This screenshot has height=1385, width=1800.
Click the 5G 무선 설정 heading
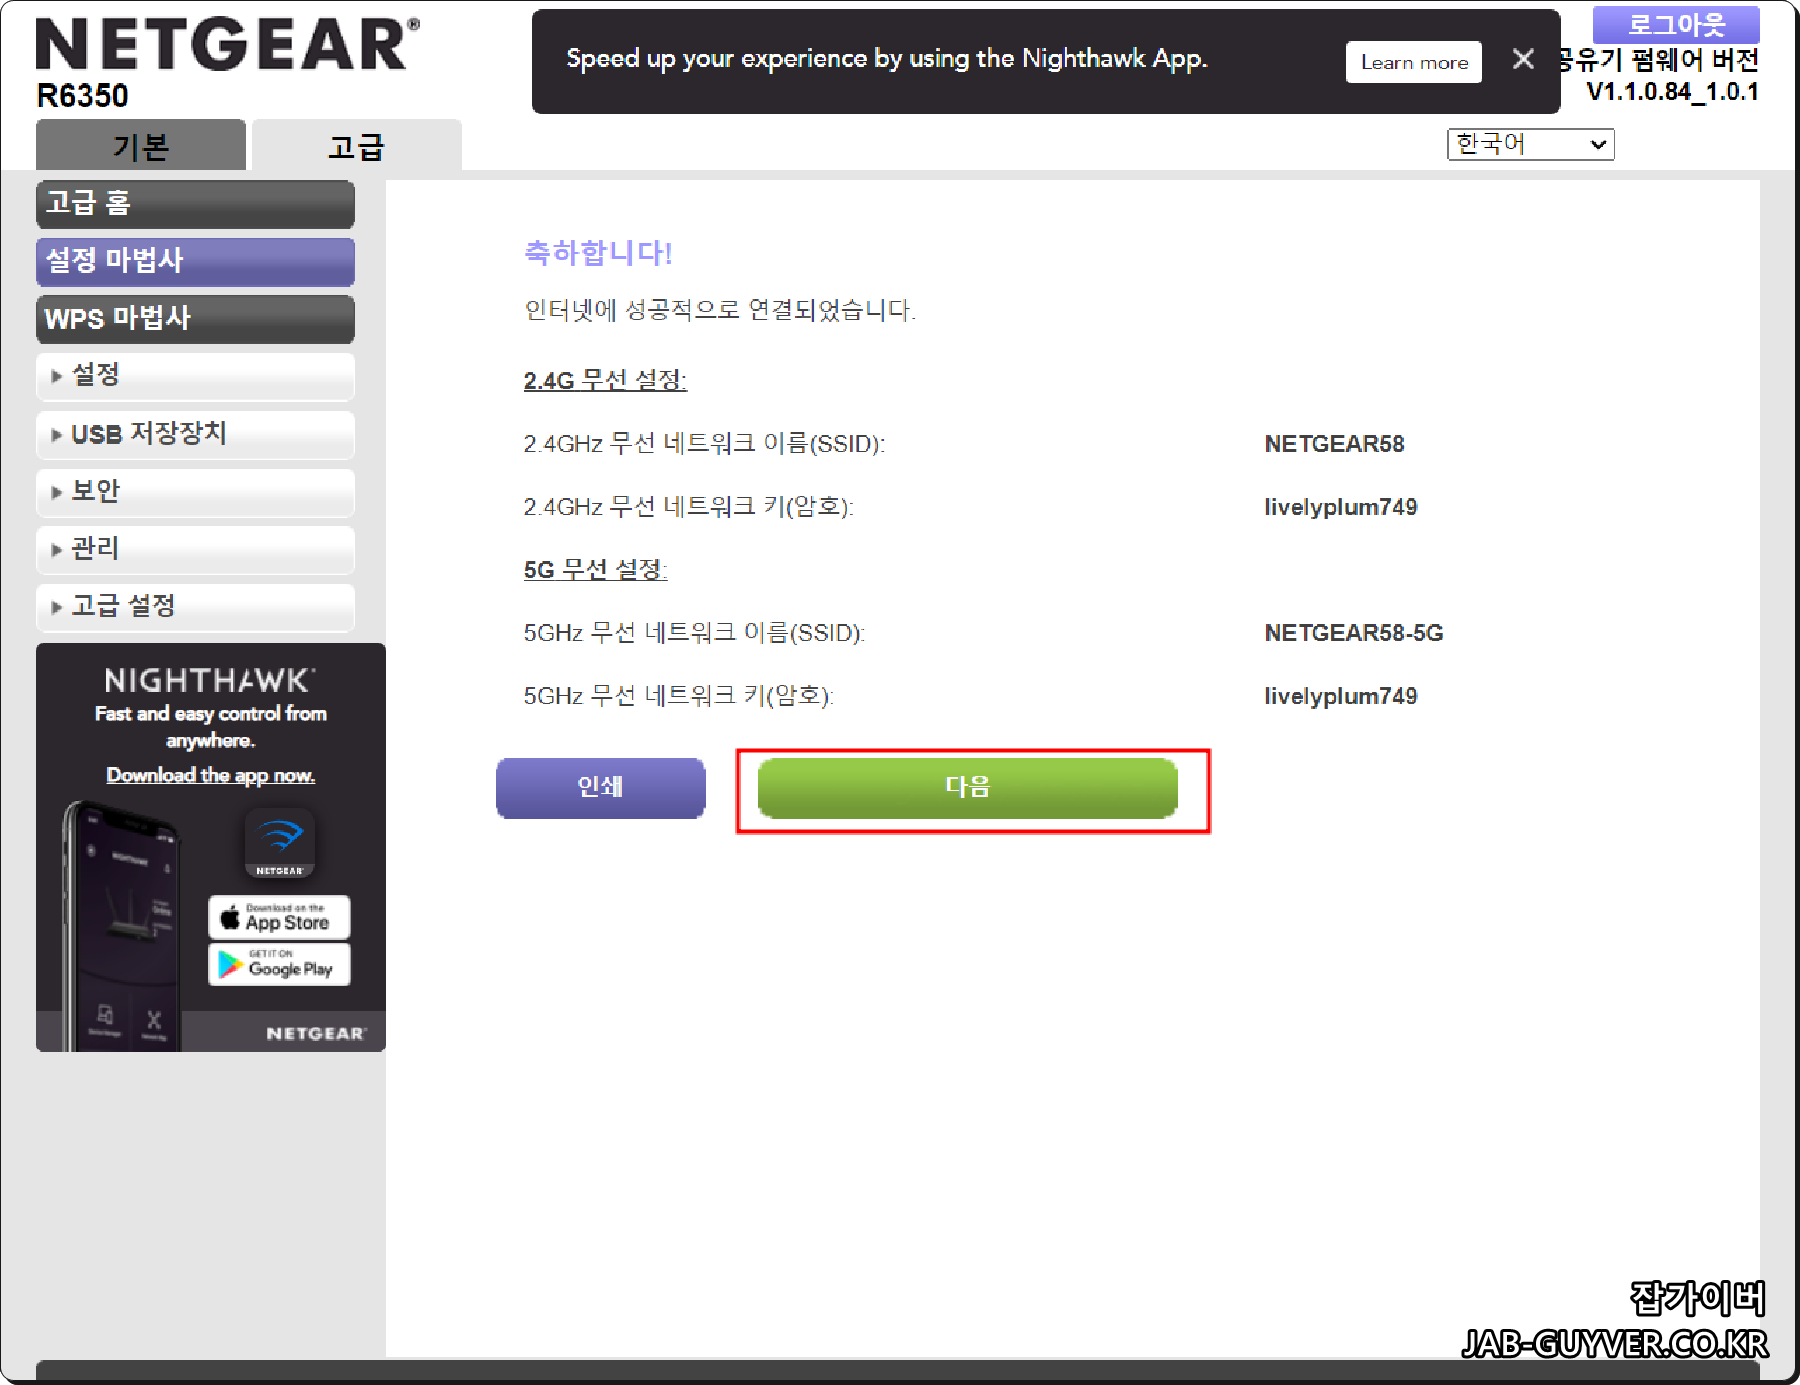595,570
